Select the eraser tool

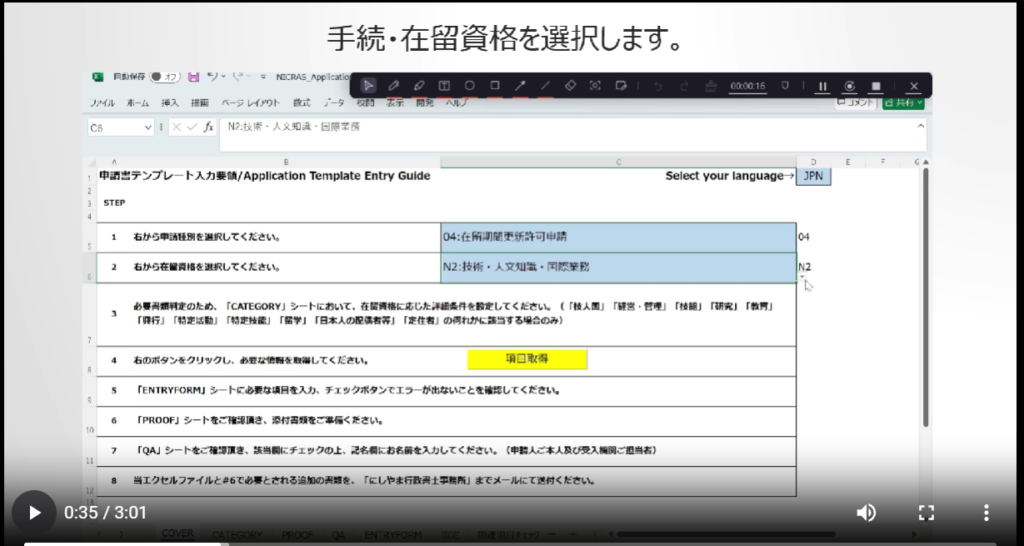coord(570,86)
